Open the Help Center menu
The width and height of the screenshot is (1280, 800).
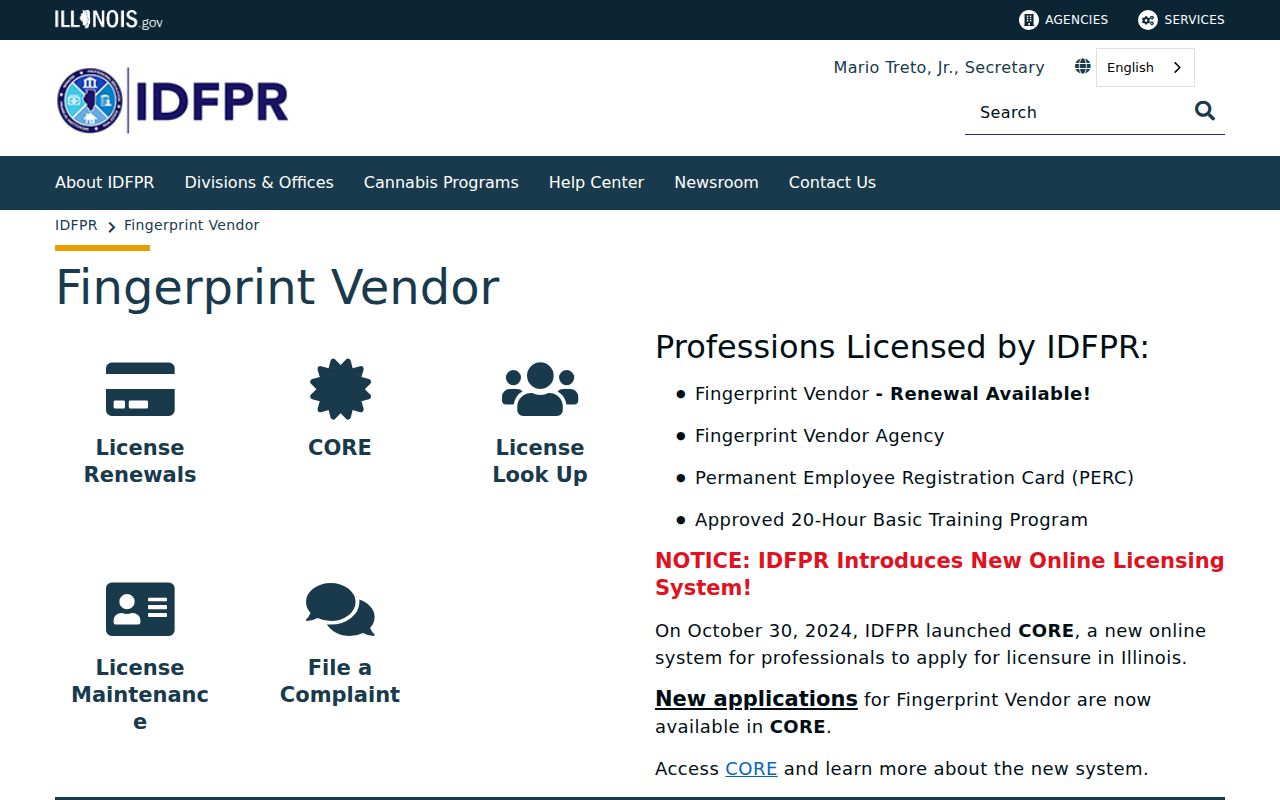tap(596, 183)
